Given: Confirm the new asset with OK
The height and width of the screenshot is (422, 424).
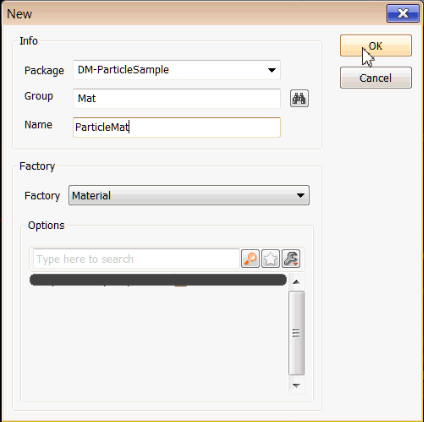Looking at the screenshot, I should click(x=376, y=46).
